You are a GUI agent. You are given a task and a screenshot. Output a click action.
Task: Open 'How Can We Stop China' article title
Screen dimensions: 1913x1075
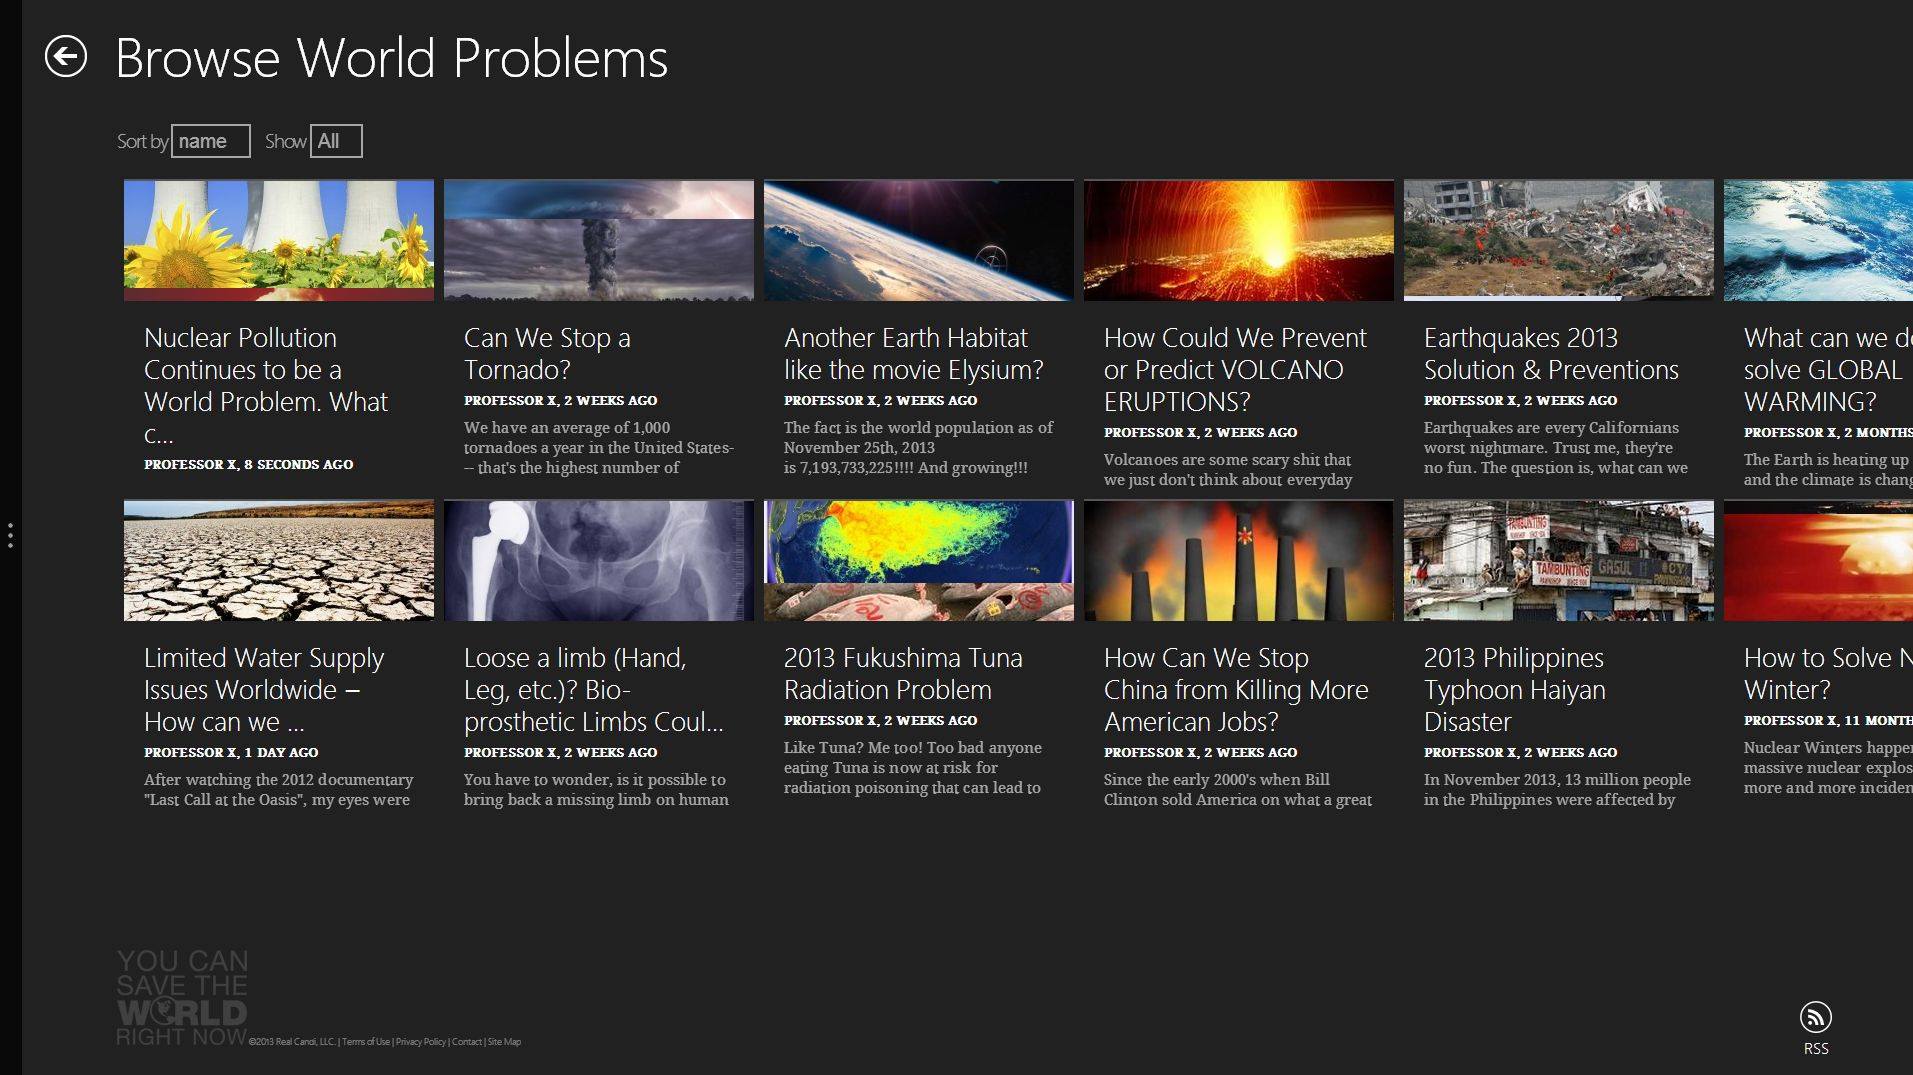[x=1235, y=689]
